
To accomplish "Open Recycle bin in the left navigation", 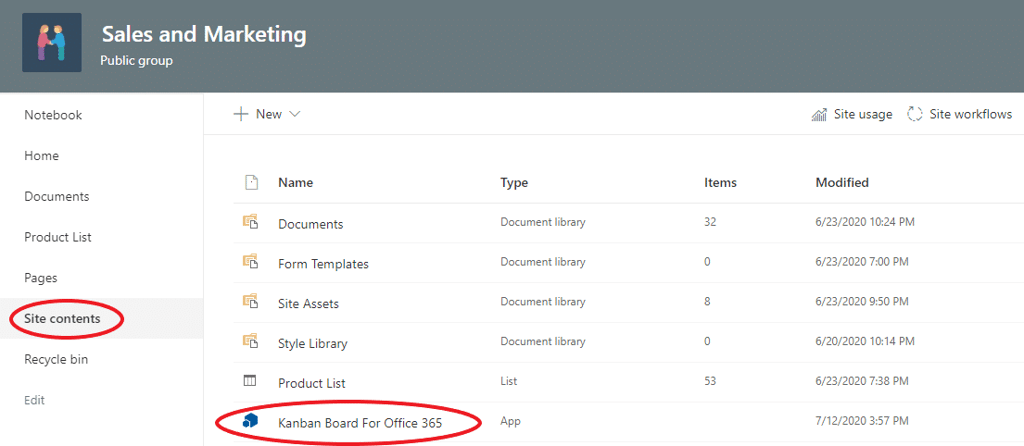I will (x=56, y=359).
